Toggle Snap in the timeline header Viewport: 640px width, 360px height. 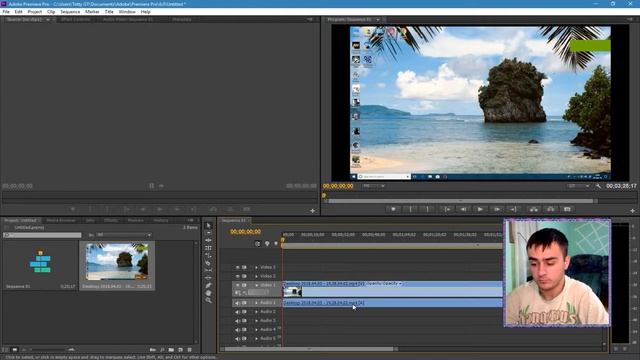pos(257,244)
